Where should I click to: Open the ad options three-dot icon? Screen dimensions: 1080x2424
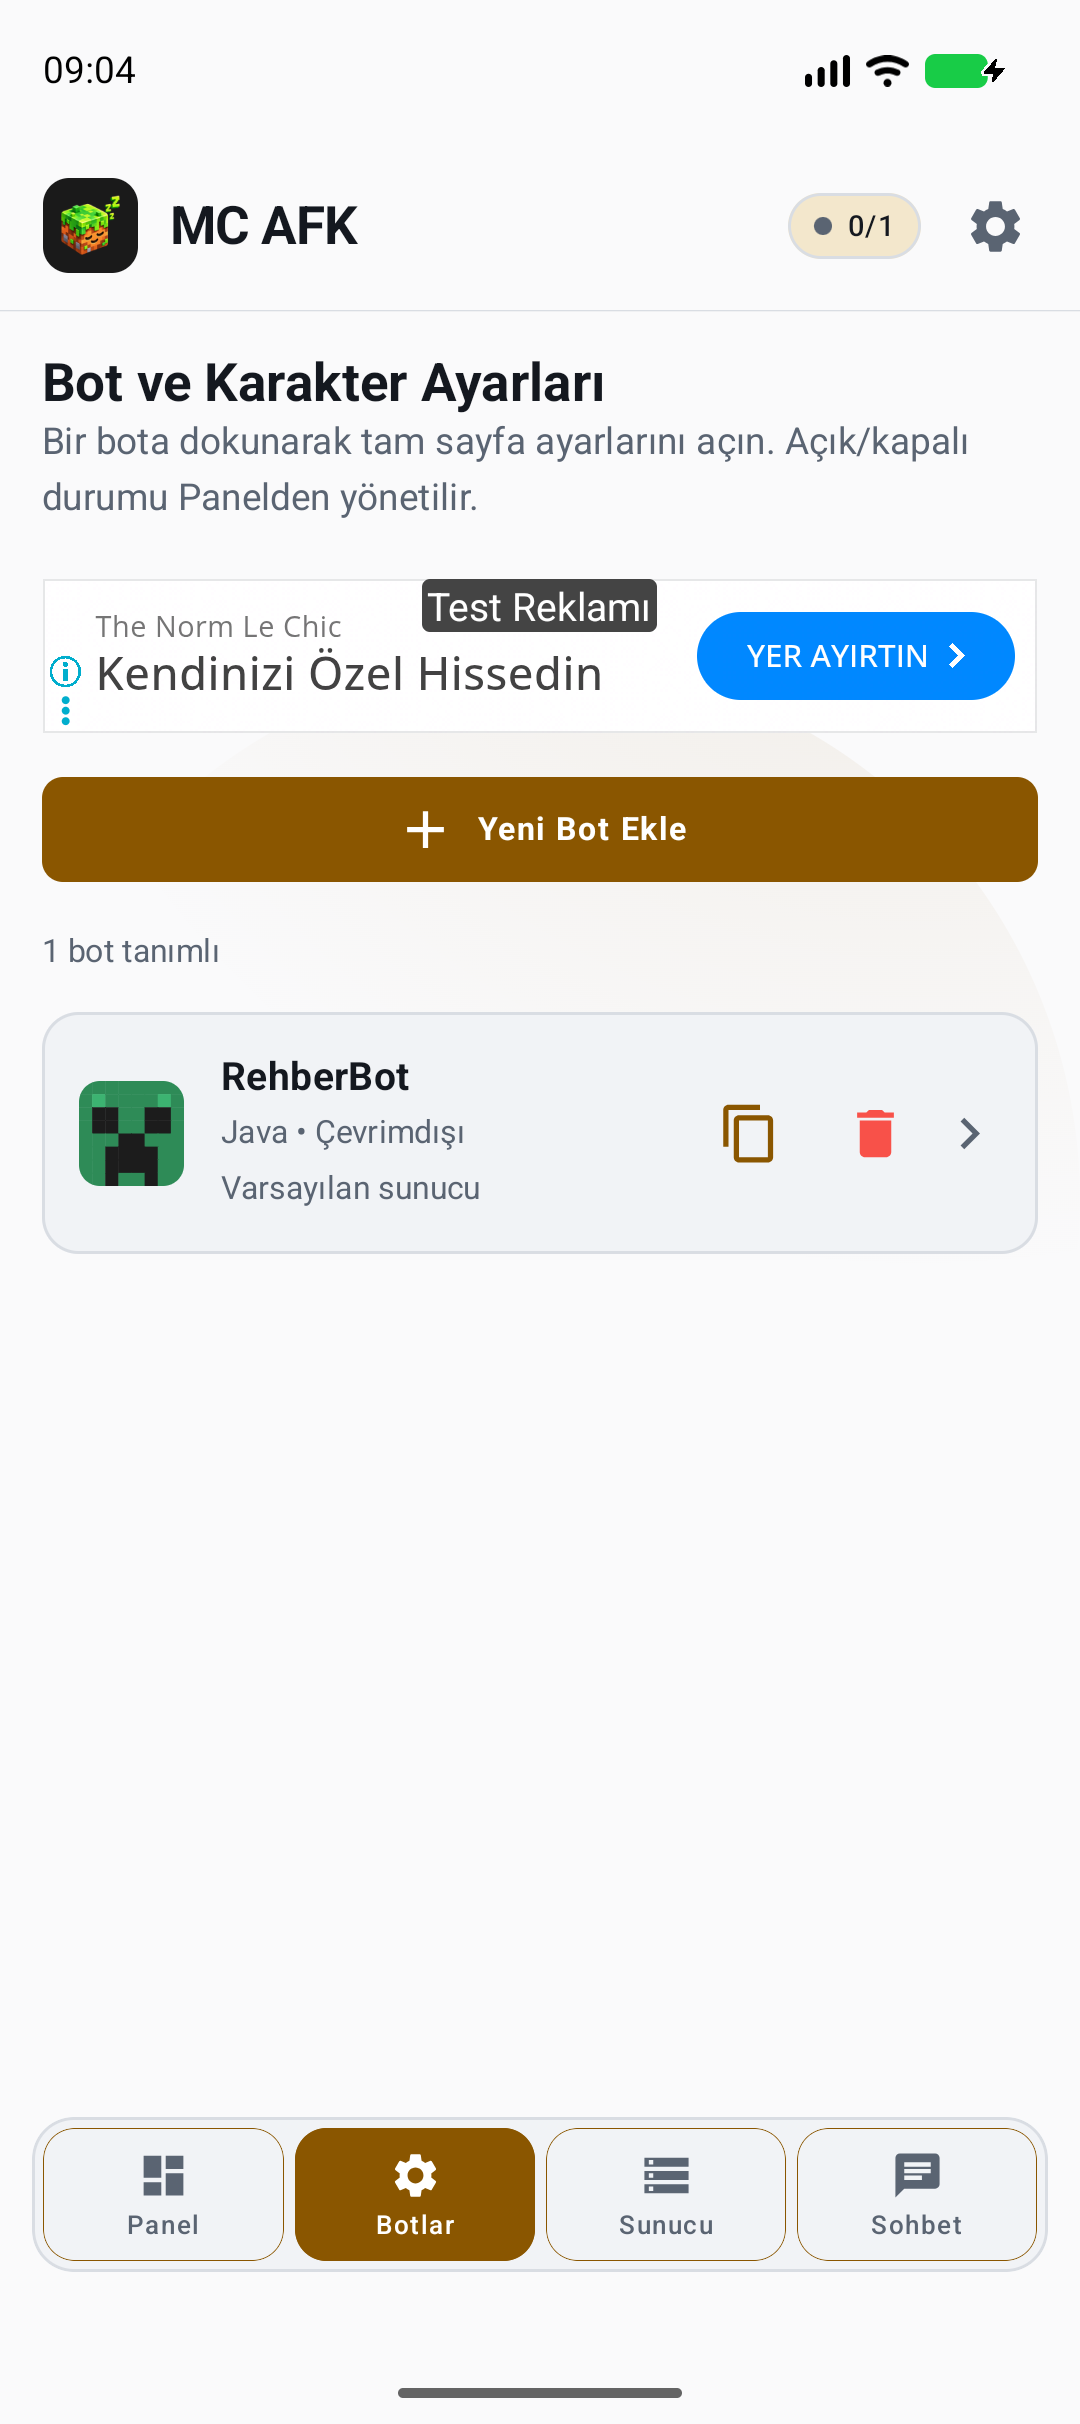pyautogui.click(x=65, y=710)
